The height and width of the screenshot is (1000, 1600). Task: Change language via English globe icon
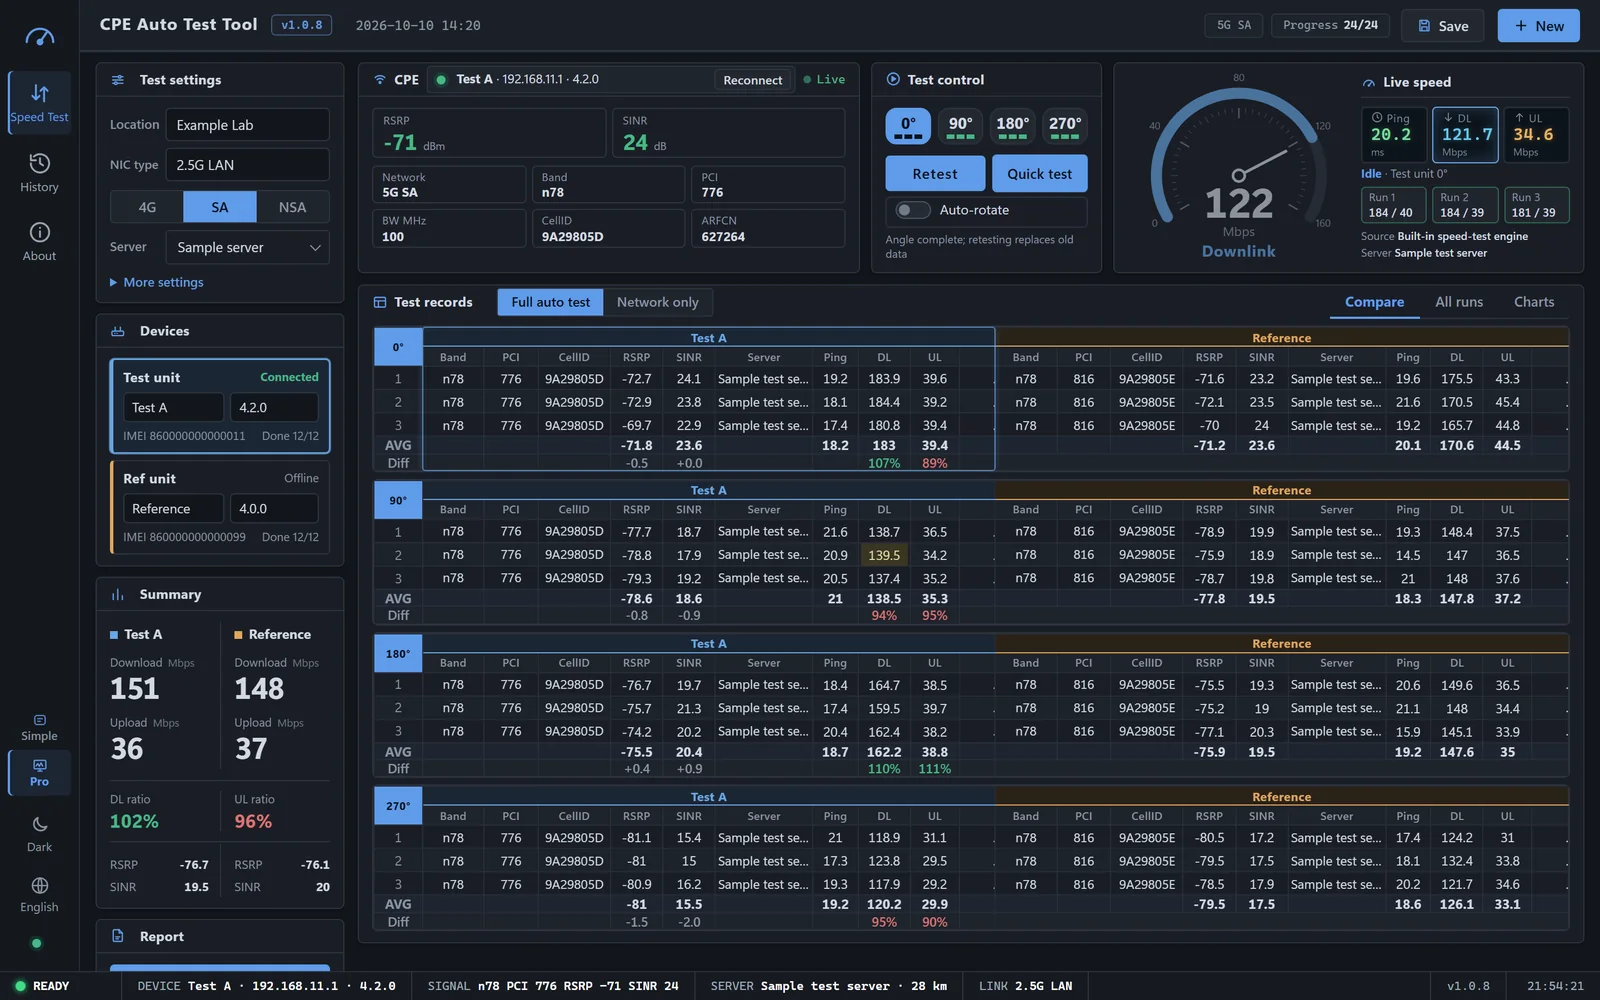tap(39, 885)
